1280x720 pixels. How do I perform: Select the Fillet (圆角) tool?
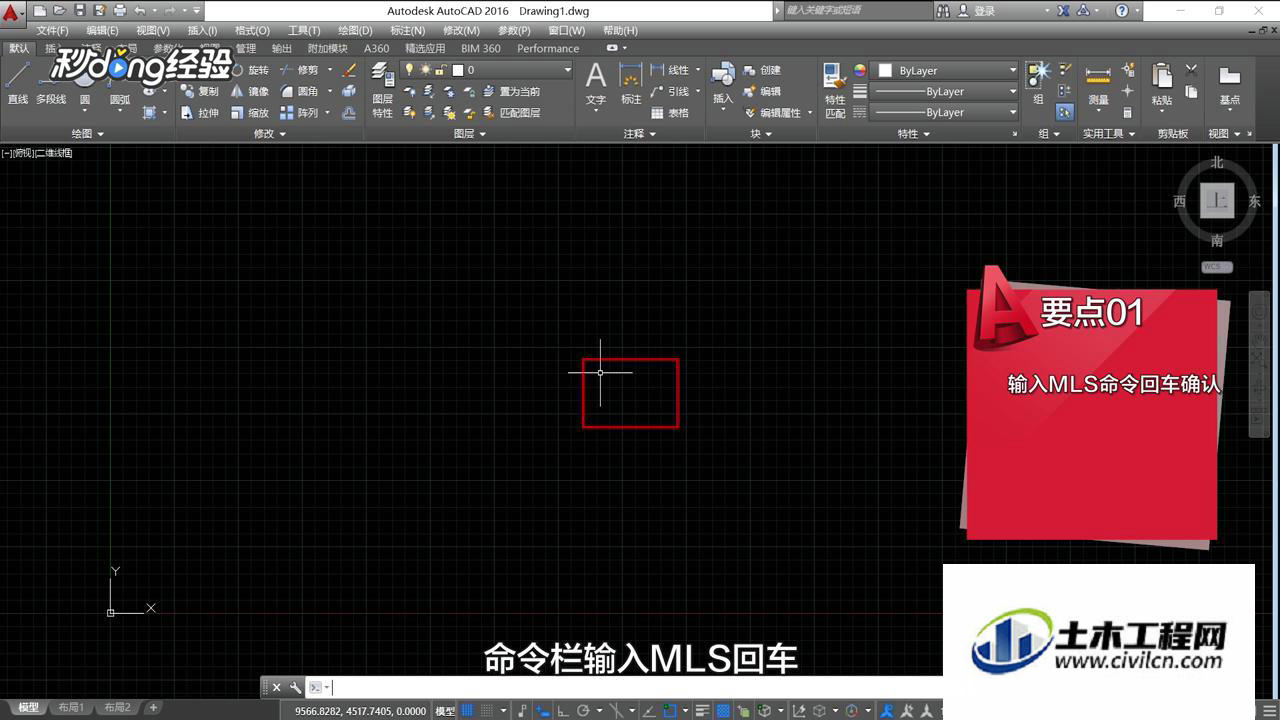click(299, 91)
